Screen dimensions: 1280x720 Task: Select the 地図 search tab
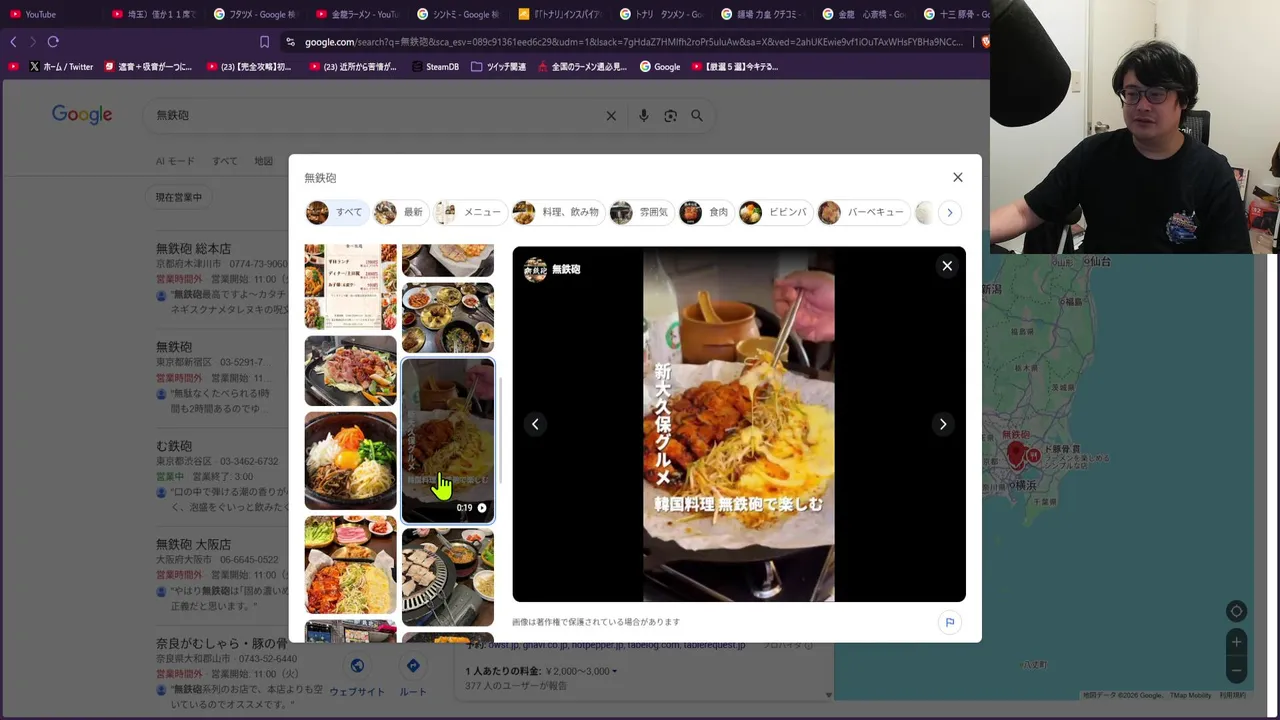point(263,161)
